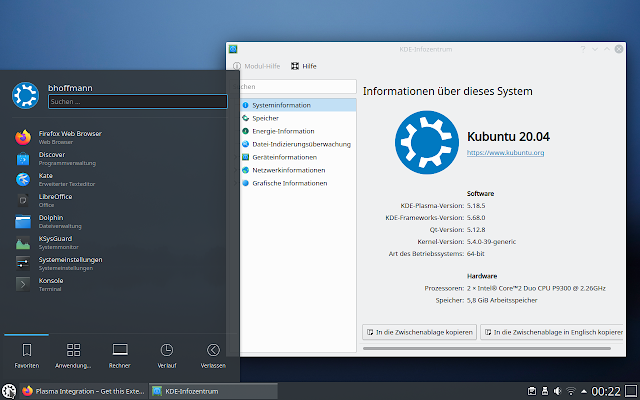Screen dimensions: 640x400
Task: Select Energie-Information module
Action: (298, 131)
